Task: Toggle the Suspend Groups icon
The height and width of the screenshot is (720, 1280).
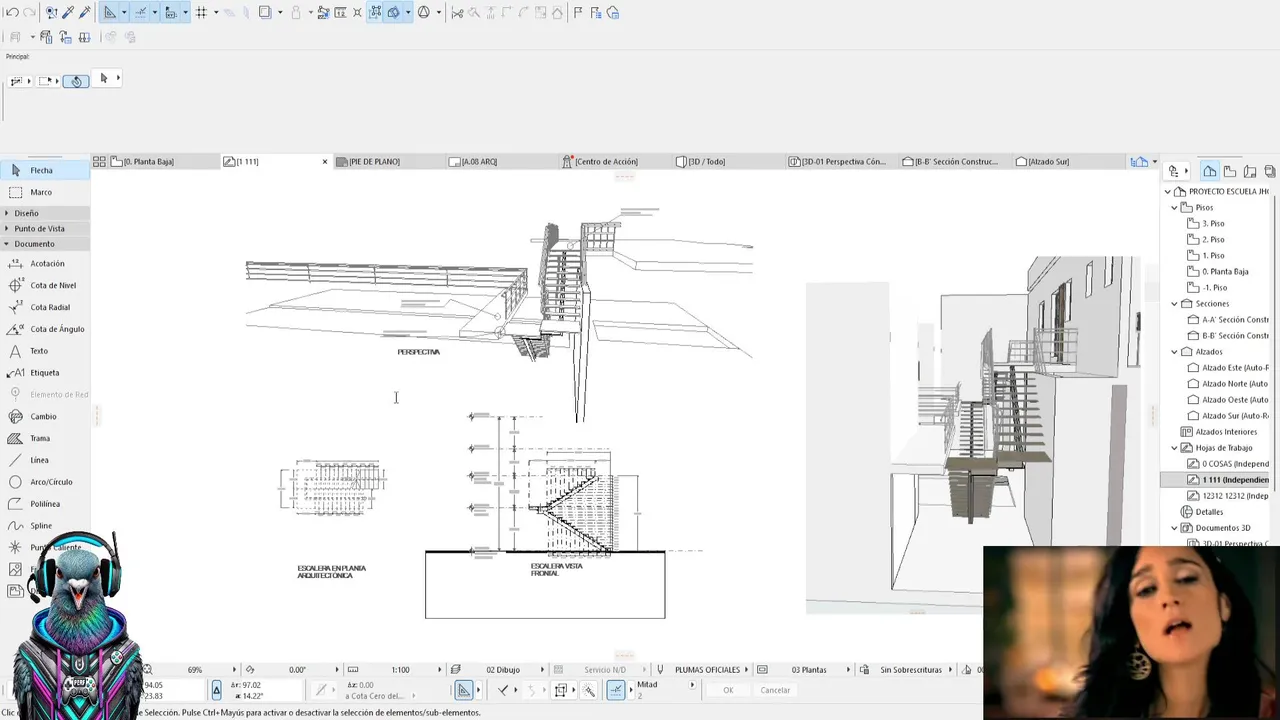Action: [375, 13]
